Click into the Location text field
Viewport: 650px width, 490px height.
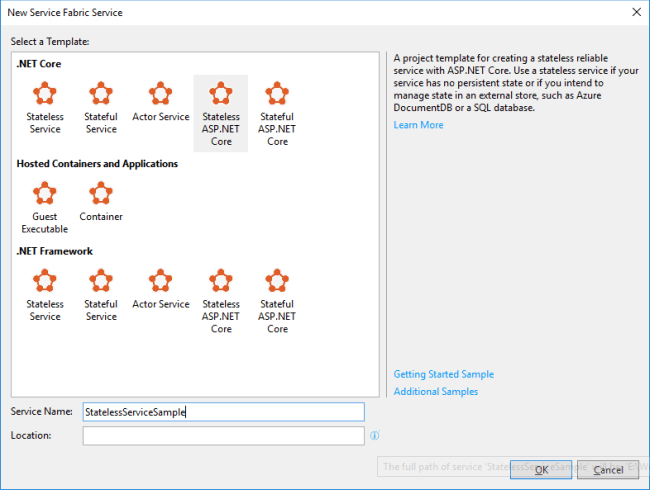[x=223, y=436]
